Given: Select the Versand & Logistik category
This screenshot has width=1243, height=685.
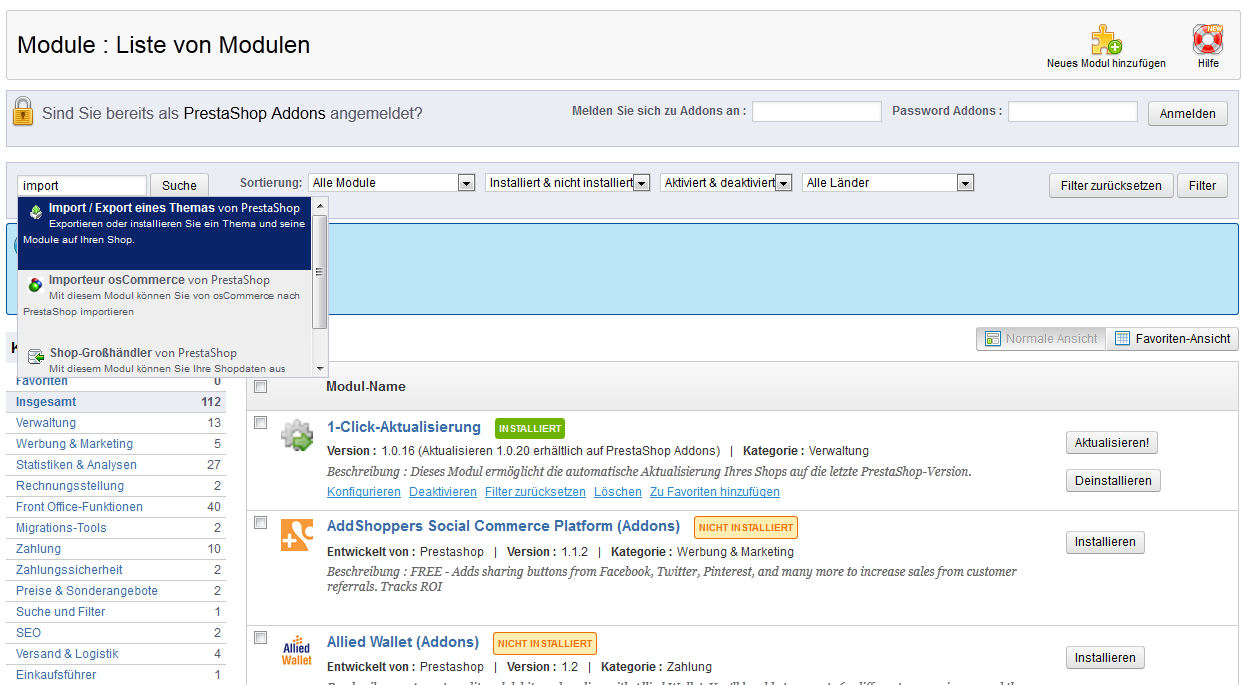Looking at the screenshot, I should (x=116, y=654).
